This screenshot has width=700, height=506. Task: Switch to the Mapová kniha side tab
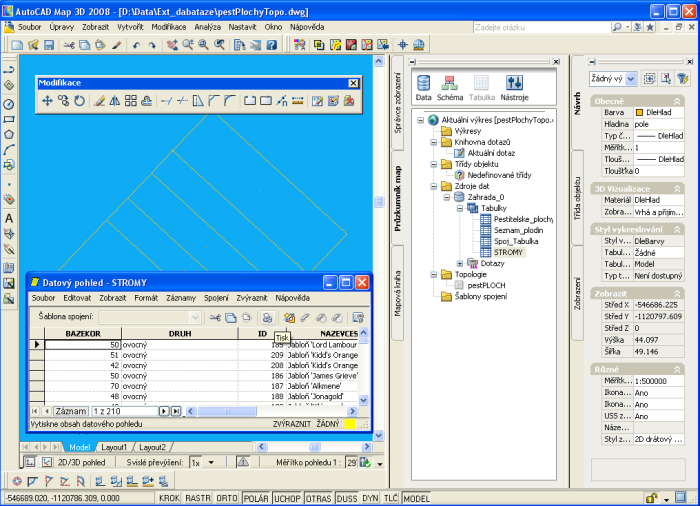398,293
